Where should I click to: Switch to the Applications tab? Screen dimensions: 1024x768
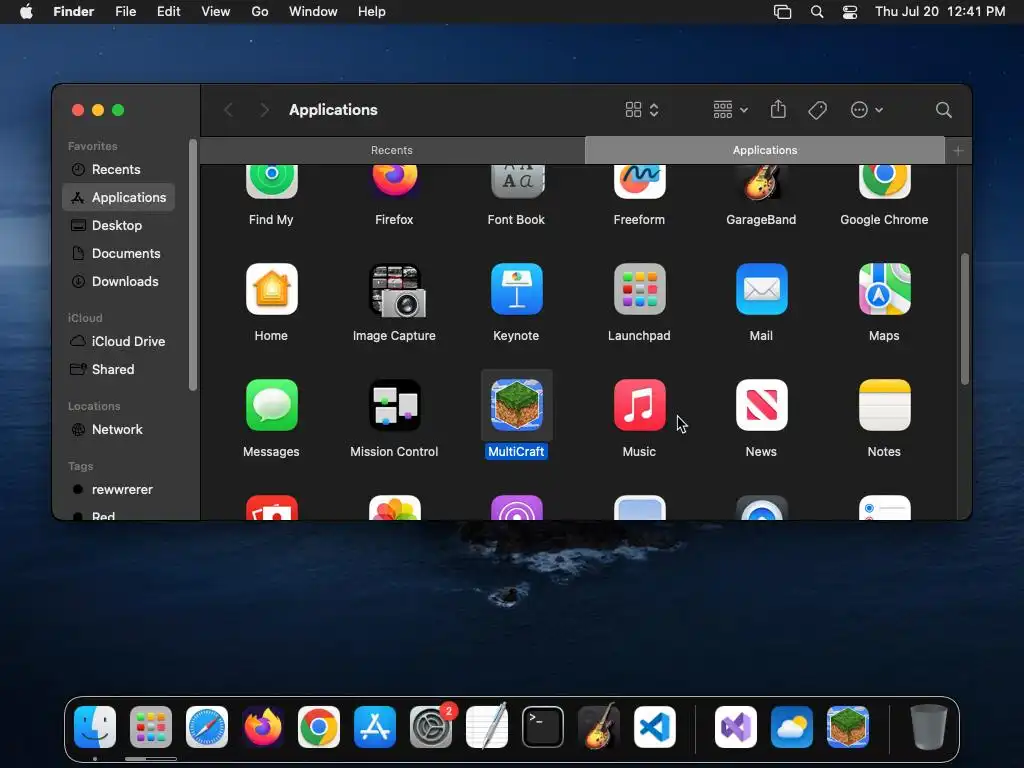[765, 150]
